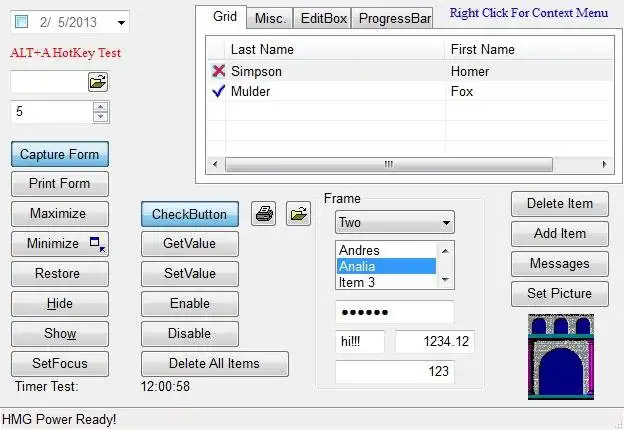
Task: Click the SetFocus button
Action: (60, 363)
